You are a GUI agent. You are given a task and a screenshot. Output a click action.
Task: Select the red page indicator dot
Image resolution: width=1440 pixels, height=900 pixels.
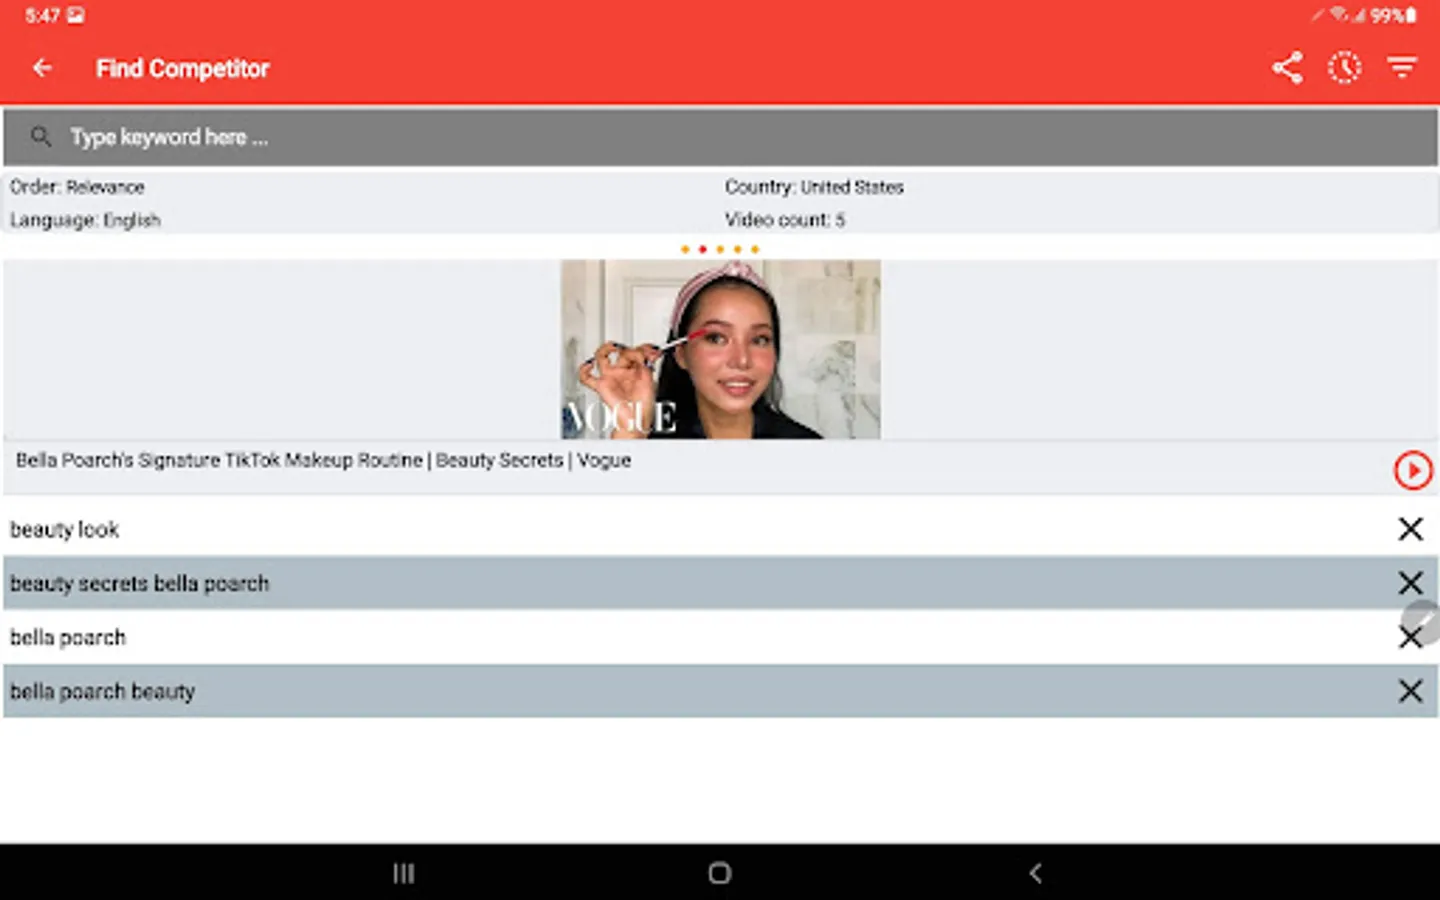[702, 249]
